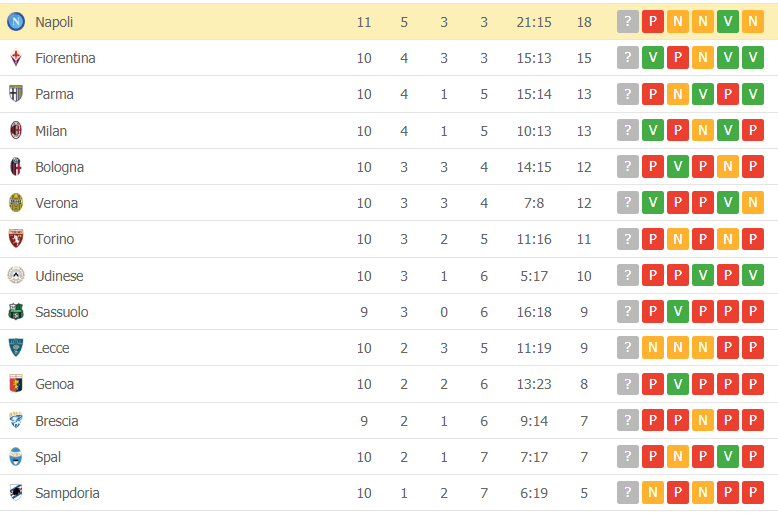Screen dimensions: 778x513
Task: Click the Genoa club crest icon
Action: [16, 384]
